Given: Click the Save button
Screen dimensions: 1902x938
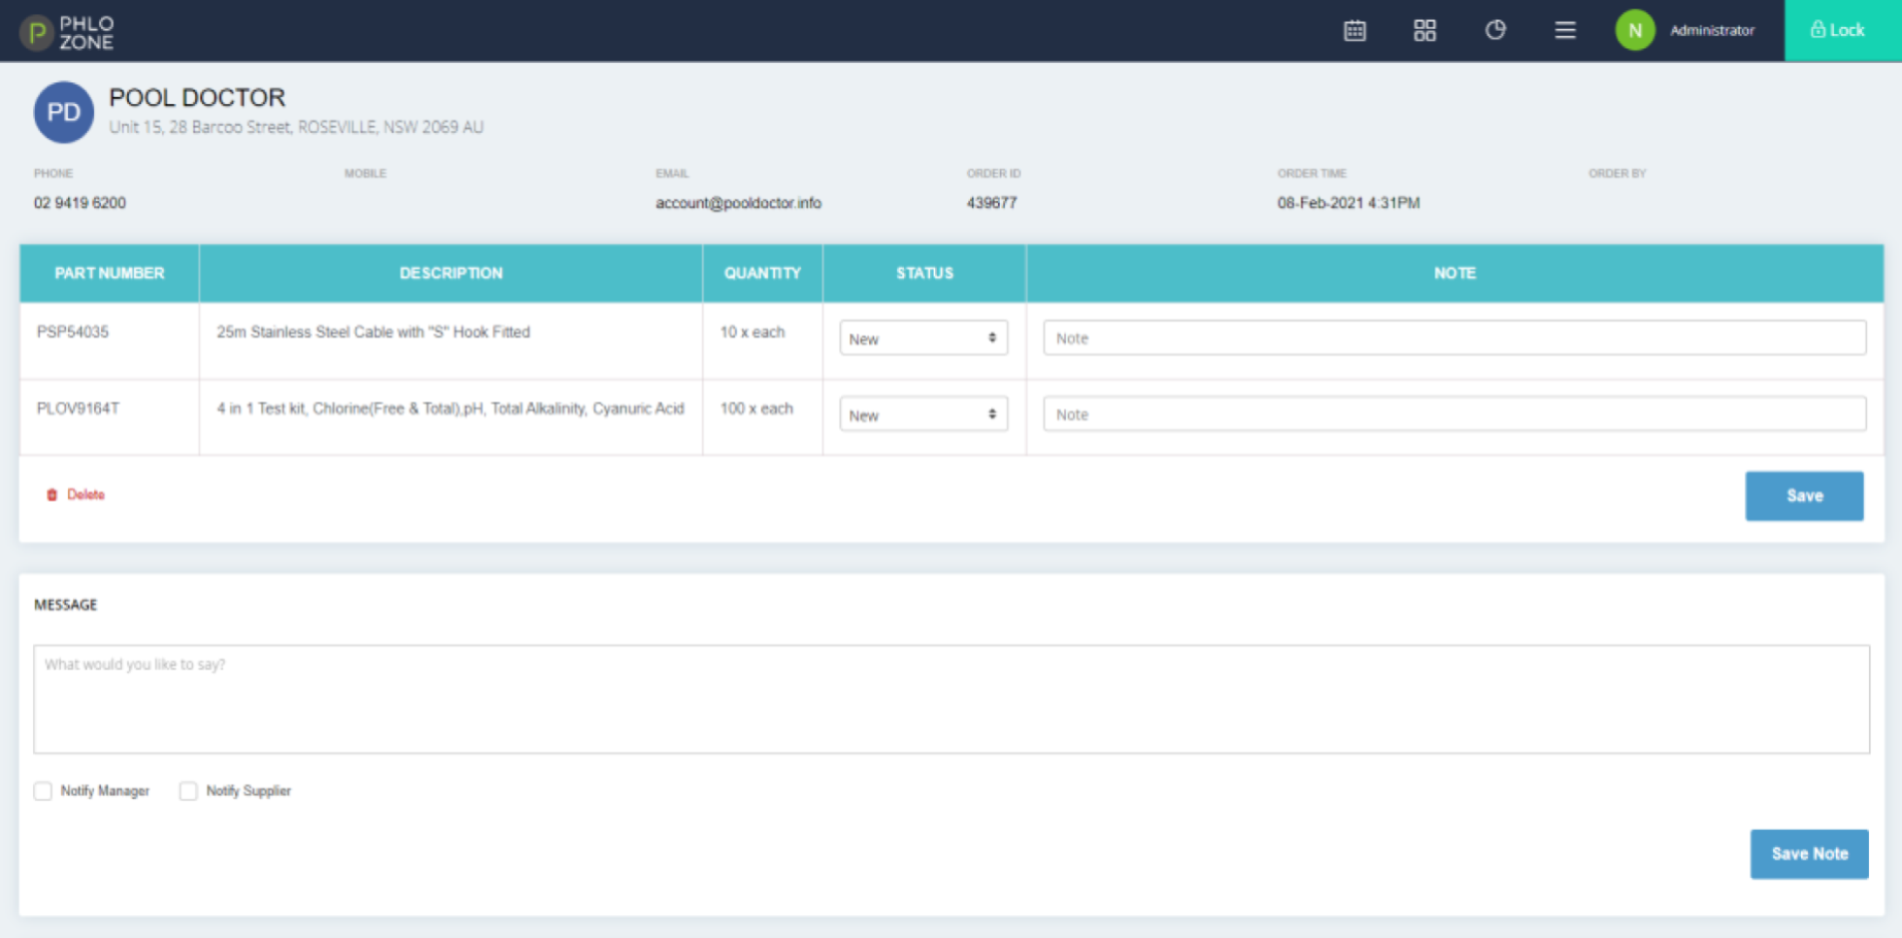Looking at the screenshot, I should [x=1804, y=496].
